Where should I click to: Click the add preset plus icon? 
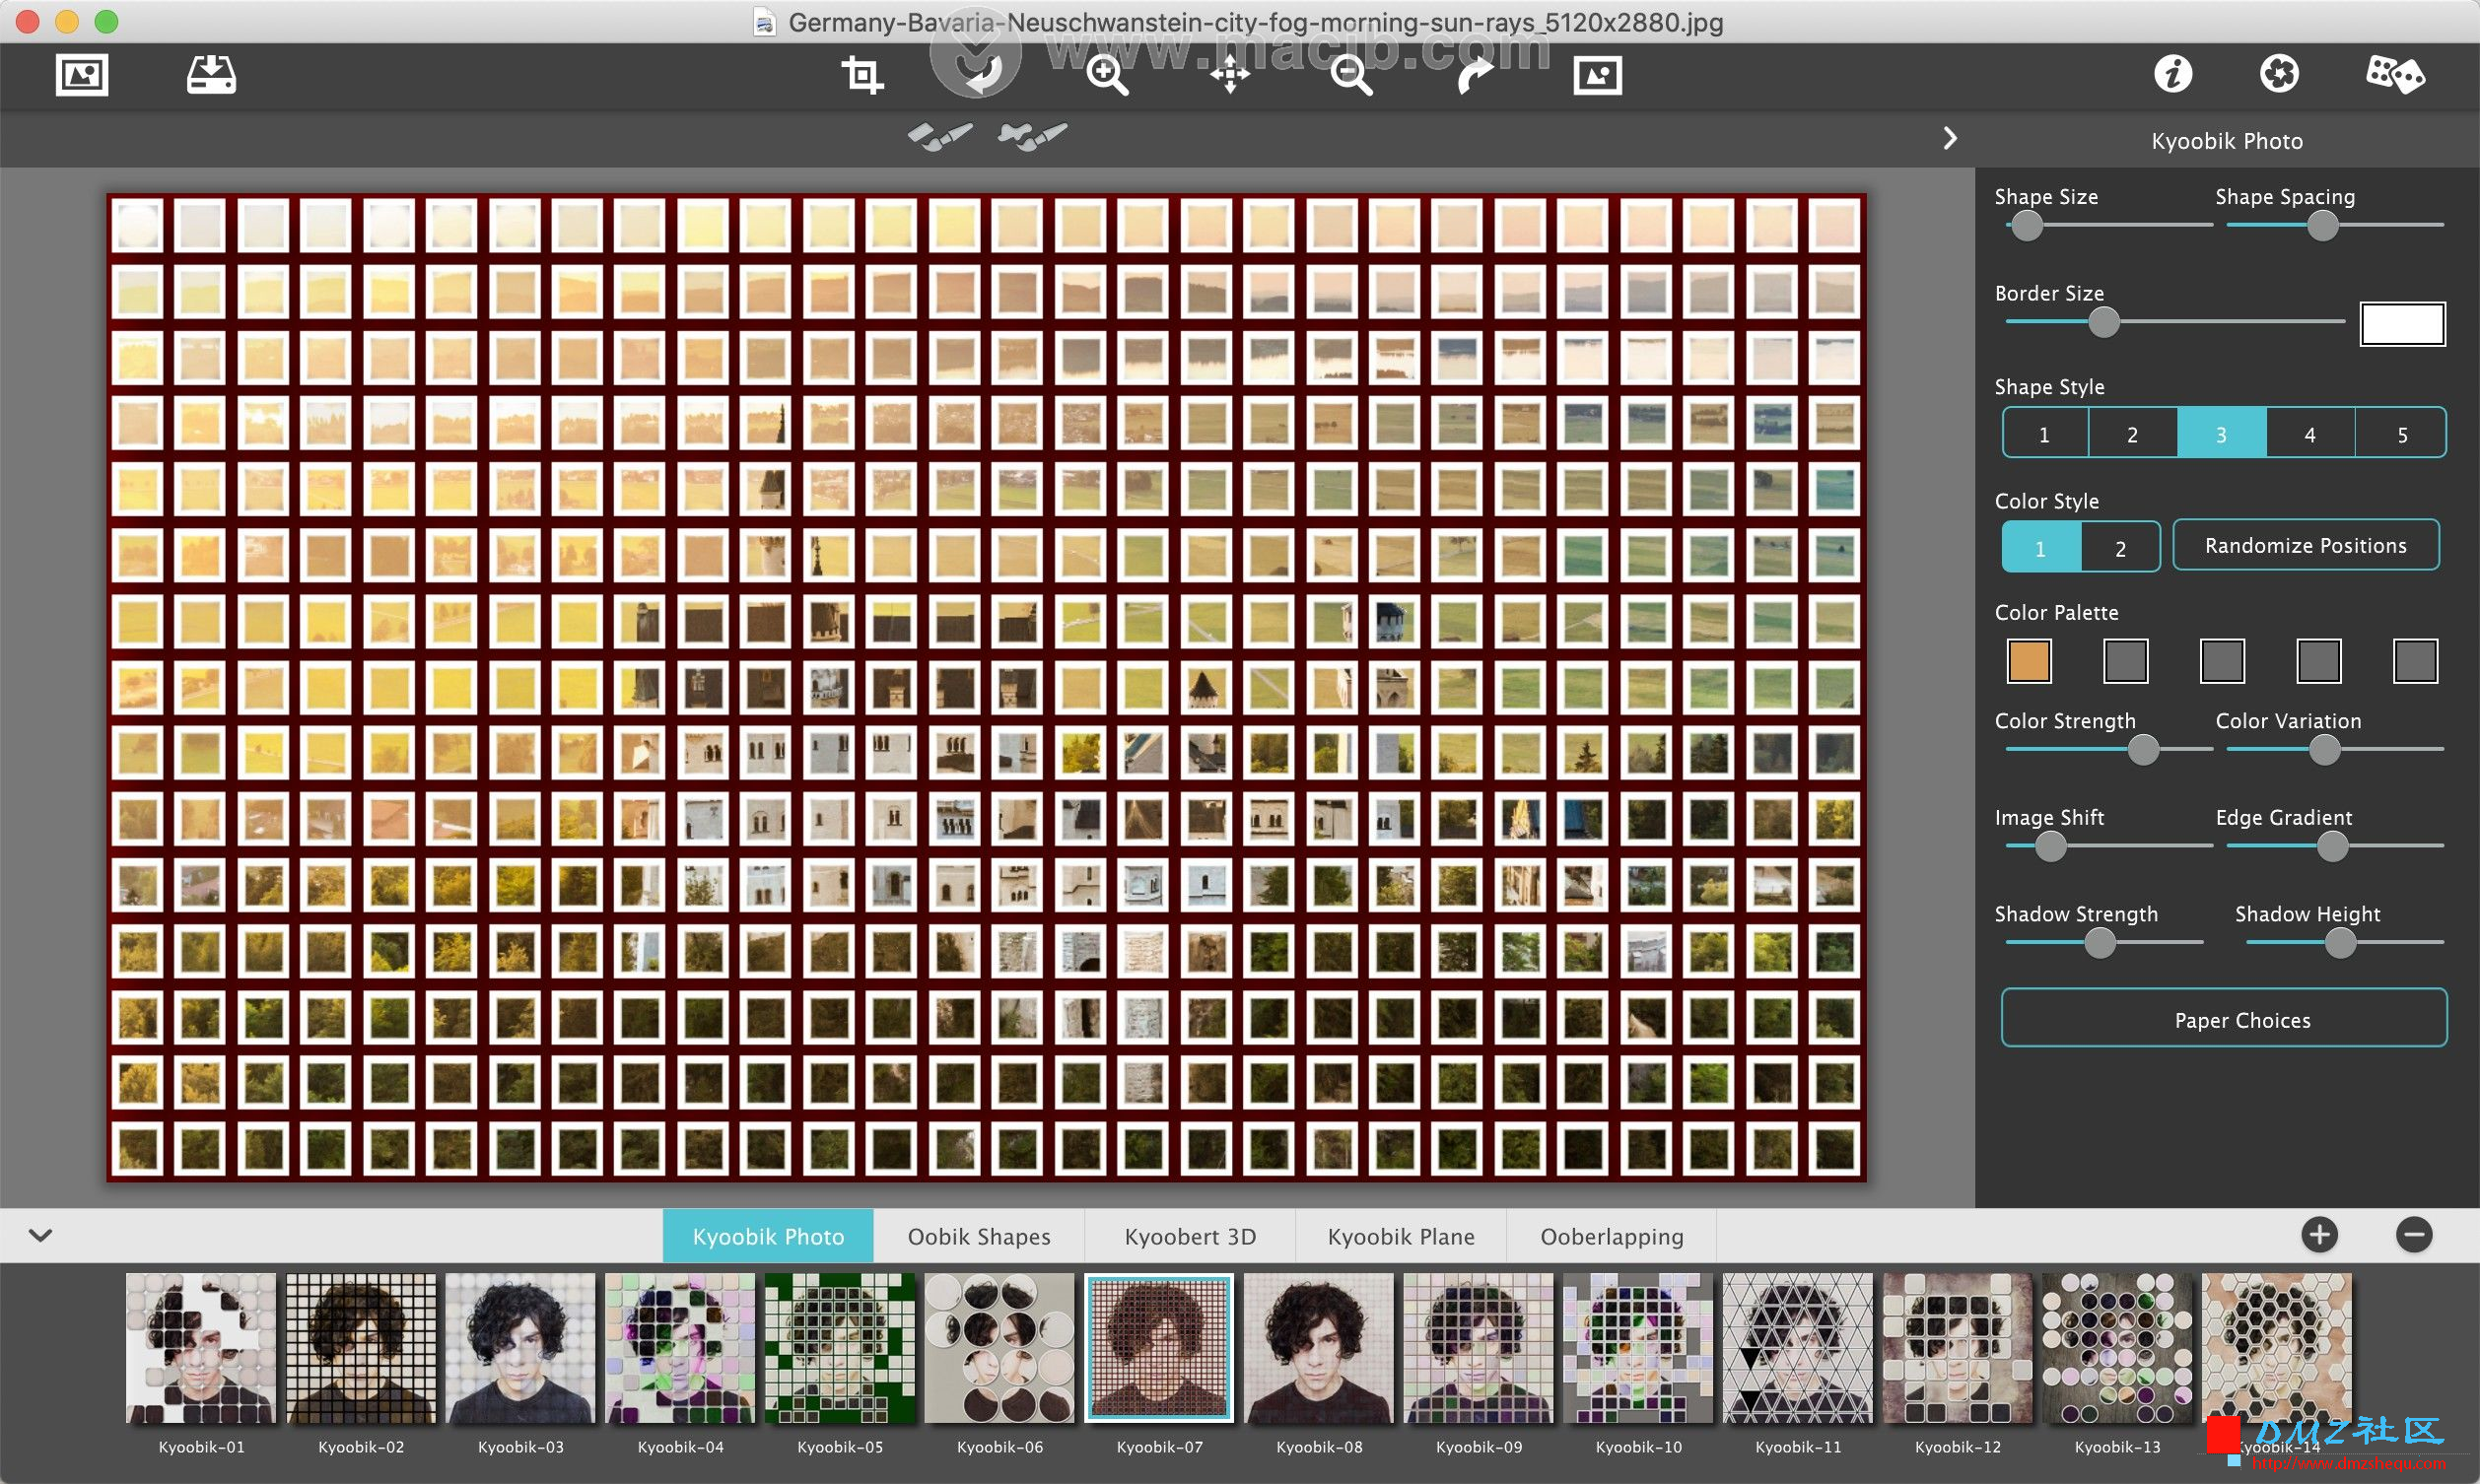tap(2320, 1235)
